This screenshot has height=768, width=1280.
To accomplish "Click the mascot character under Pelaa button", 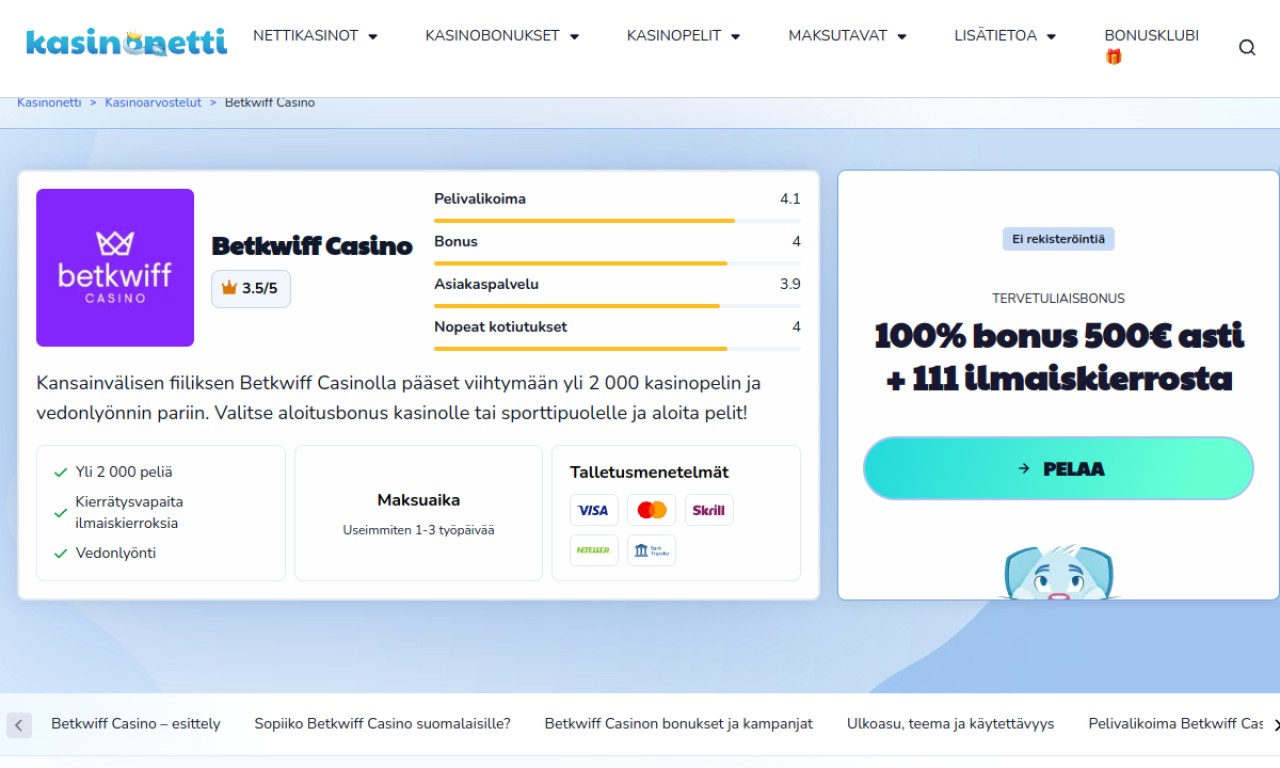I will click(x=1058, y=572).
